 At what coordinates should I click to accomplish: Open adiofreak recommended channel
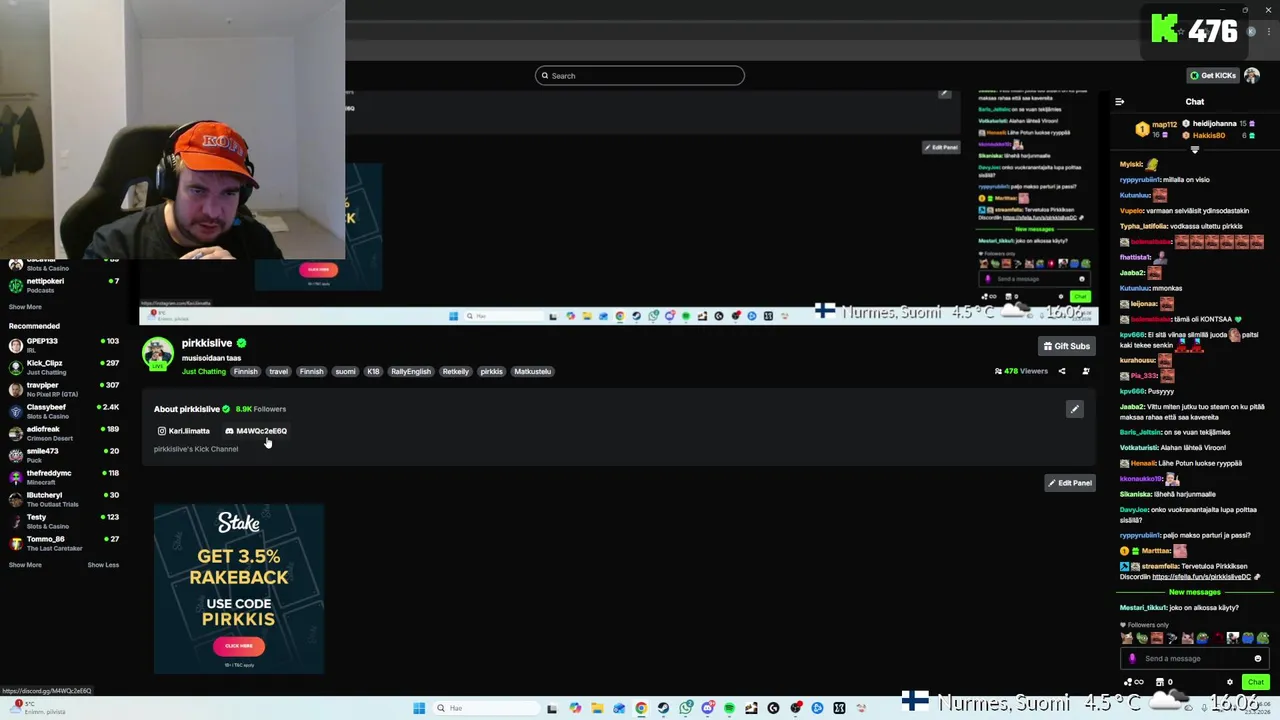pos(62,433)
